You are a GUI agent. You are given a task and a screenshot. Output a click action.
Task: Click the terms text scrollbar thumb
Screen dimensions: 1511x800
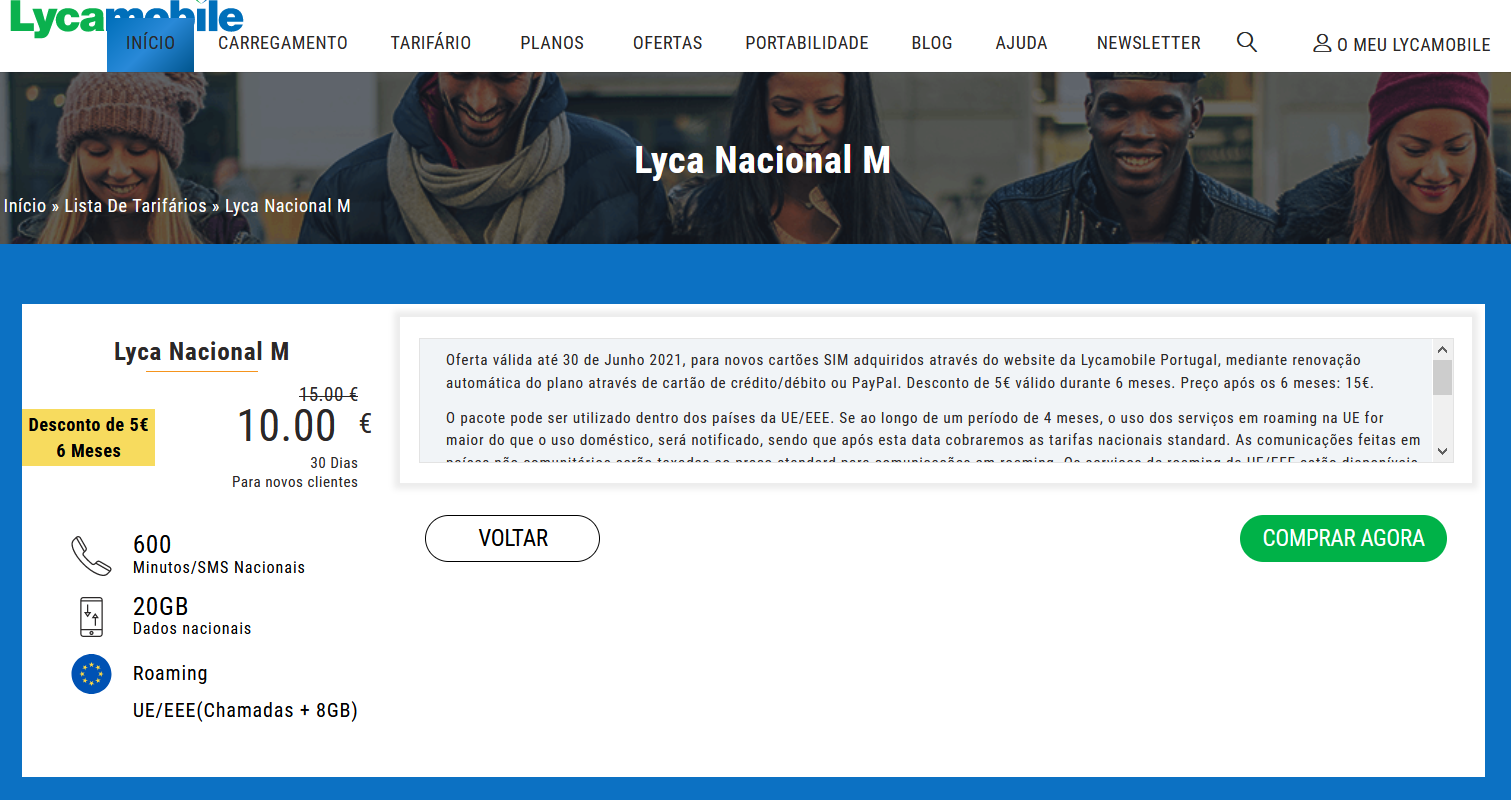coord(1442,378)
